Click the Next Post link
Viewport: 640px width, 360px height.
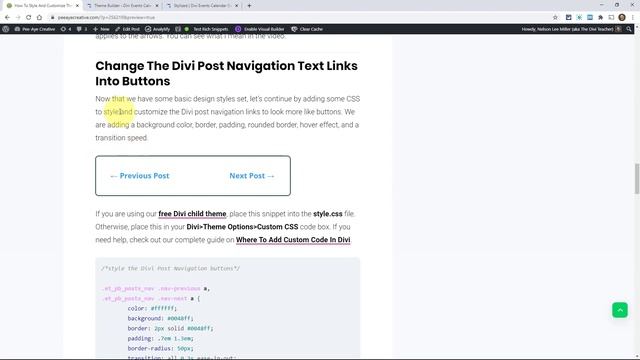[x=252, y=176]
